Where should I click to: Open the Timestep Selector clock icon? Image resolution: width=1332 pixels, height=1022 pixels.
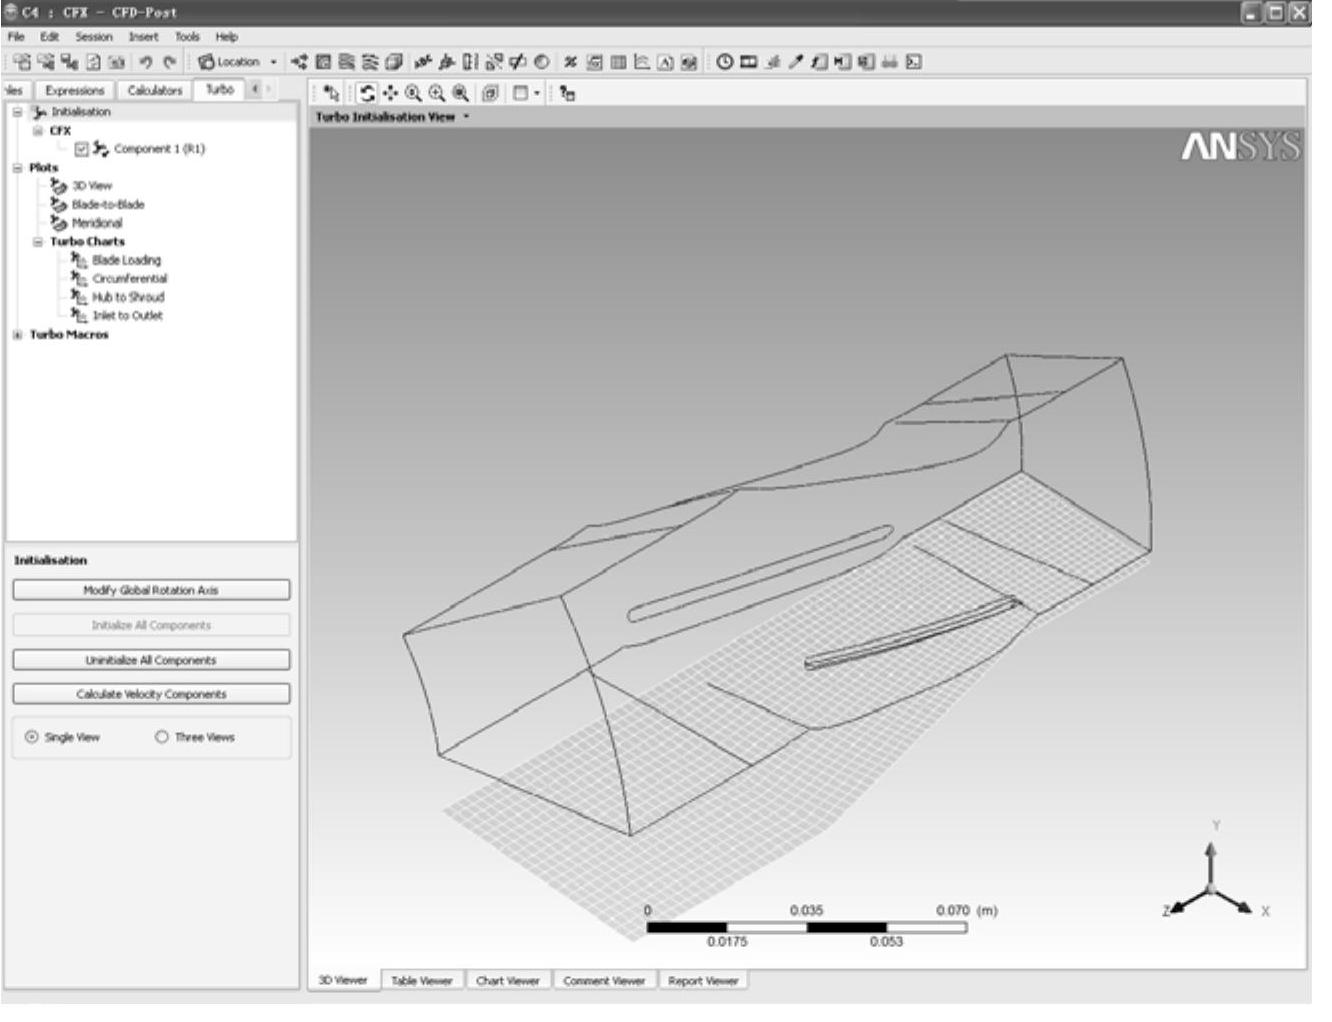pyautogui.click(x=725, y=62)
